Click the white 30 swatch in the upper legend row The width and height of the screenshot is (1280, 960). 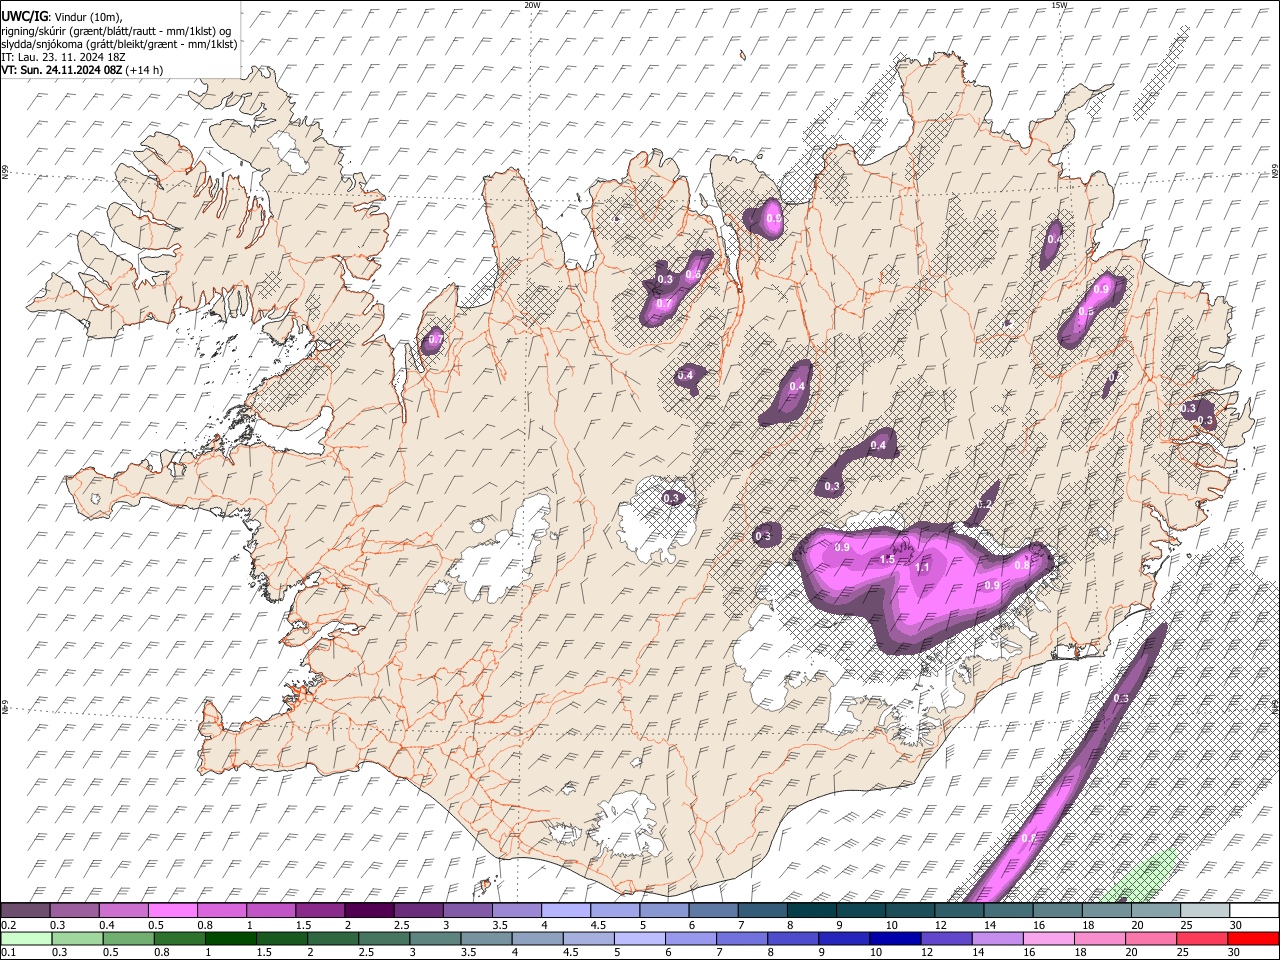coord(1254,911)
